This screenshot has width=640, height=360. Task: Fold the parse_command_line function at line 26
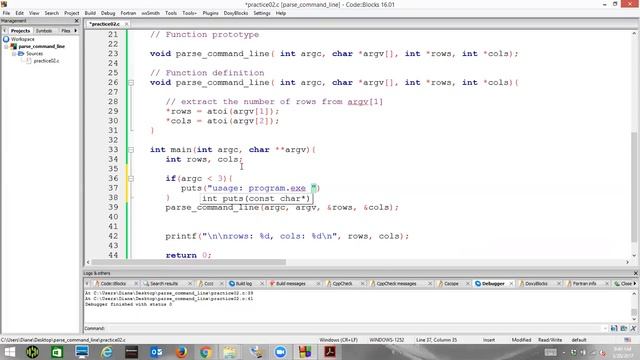131,83
